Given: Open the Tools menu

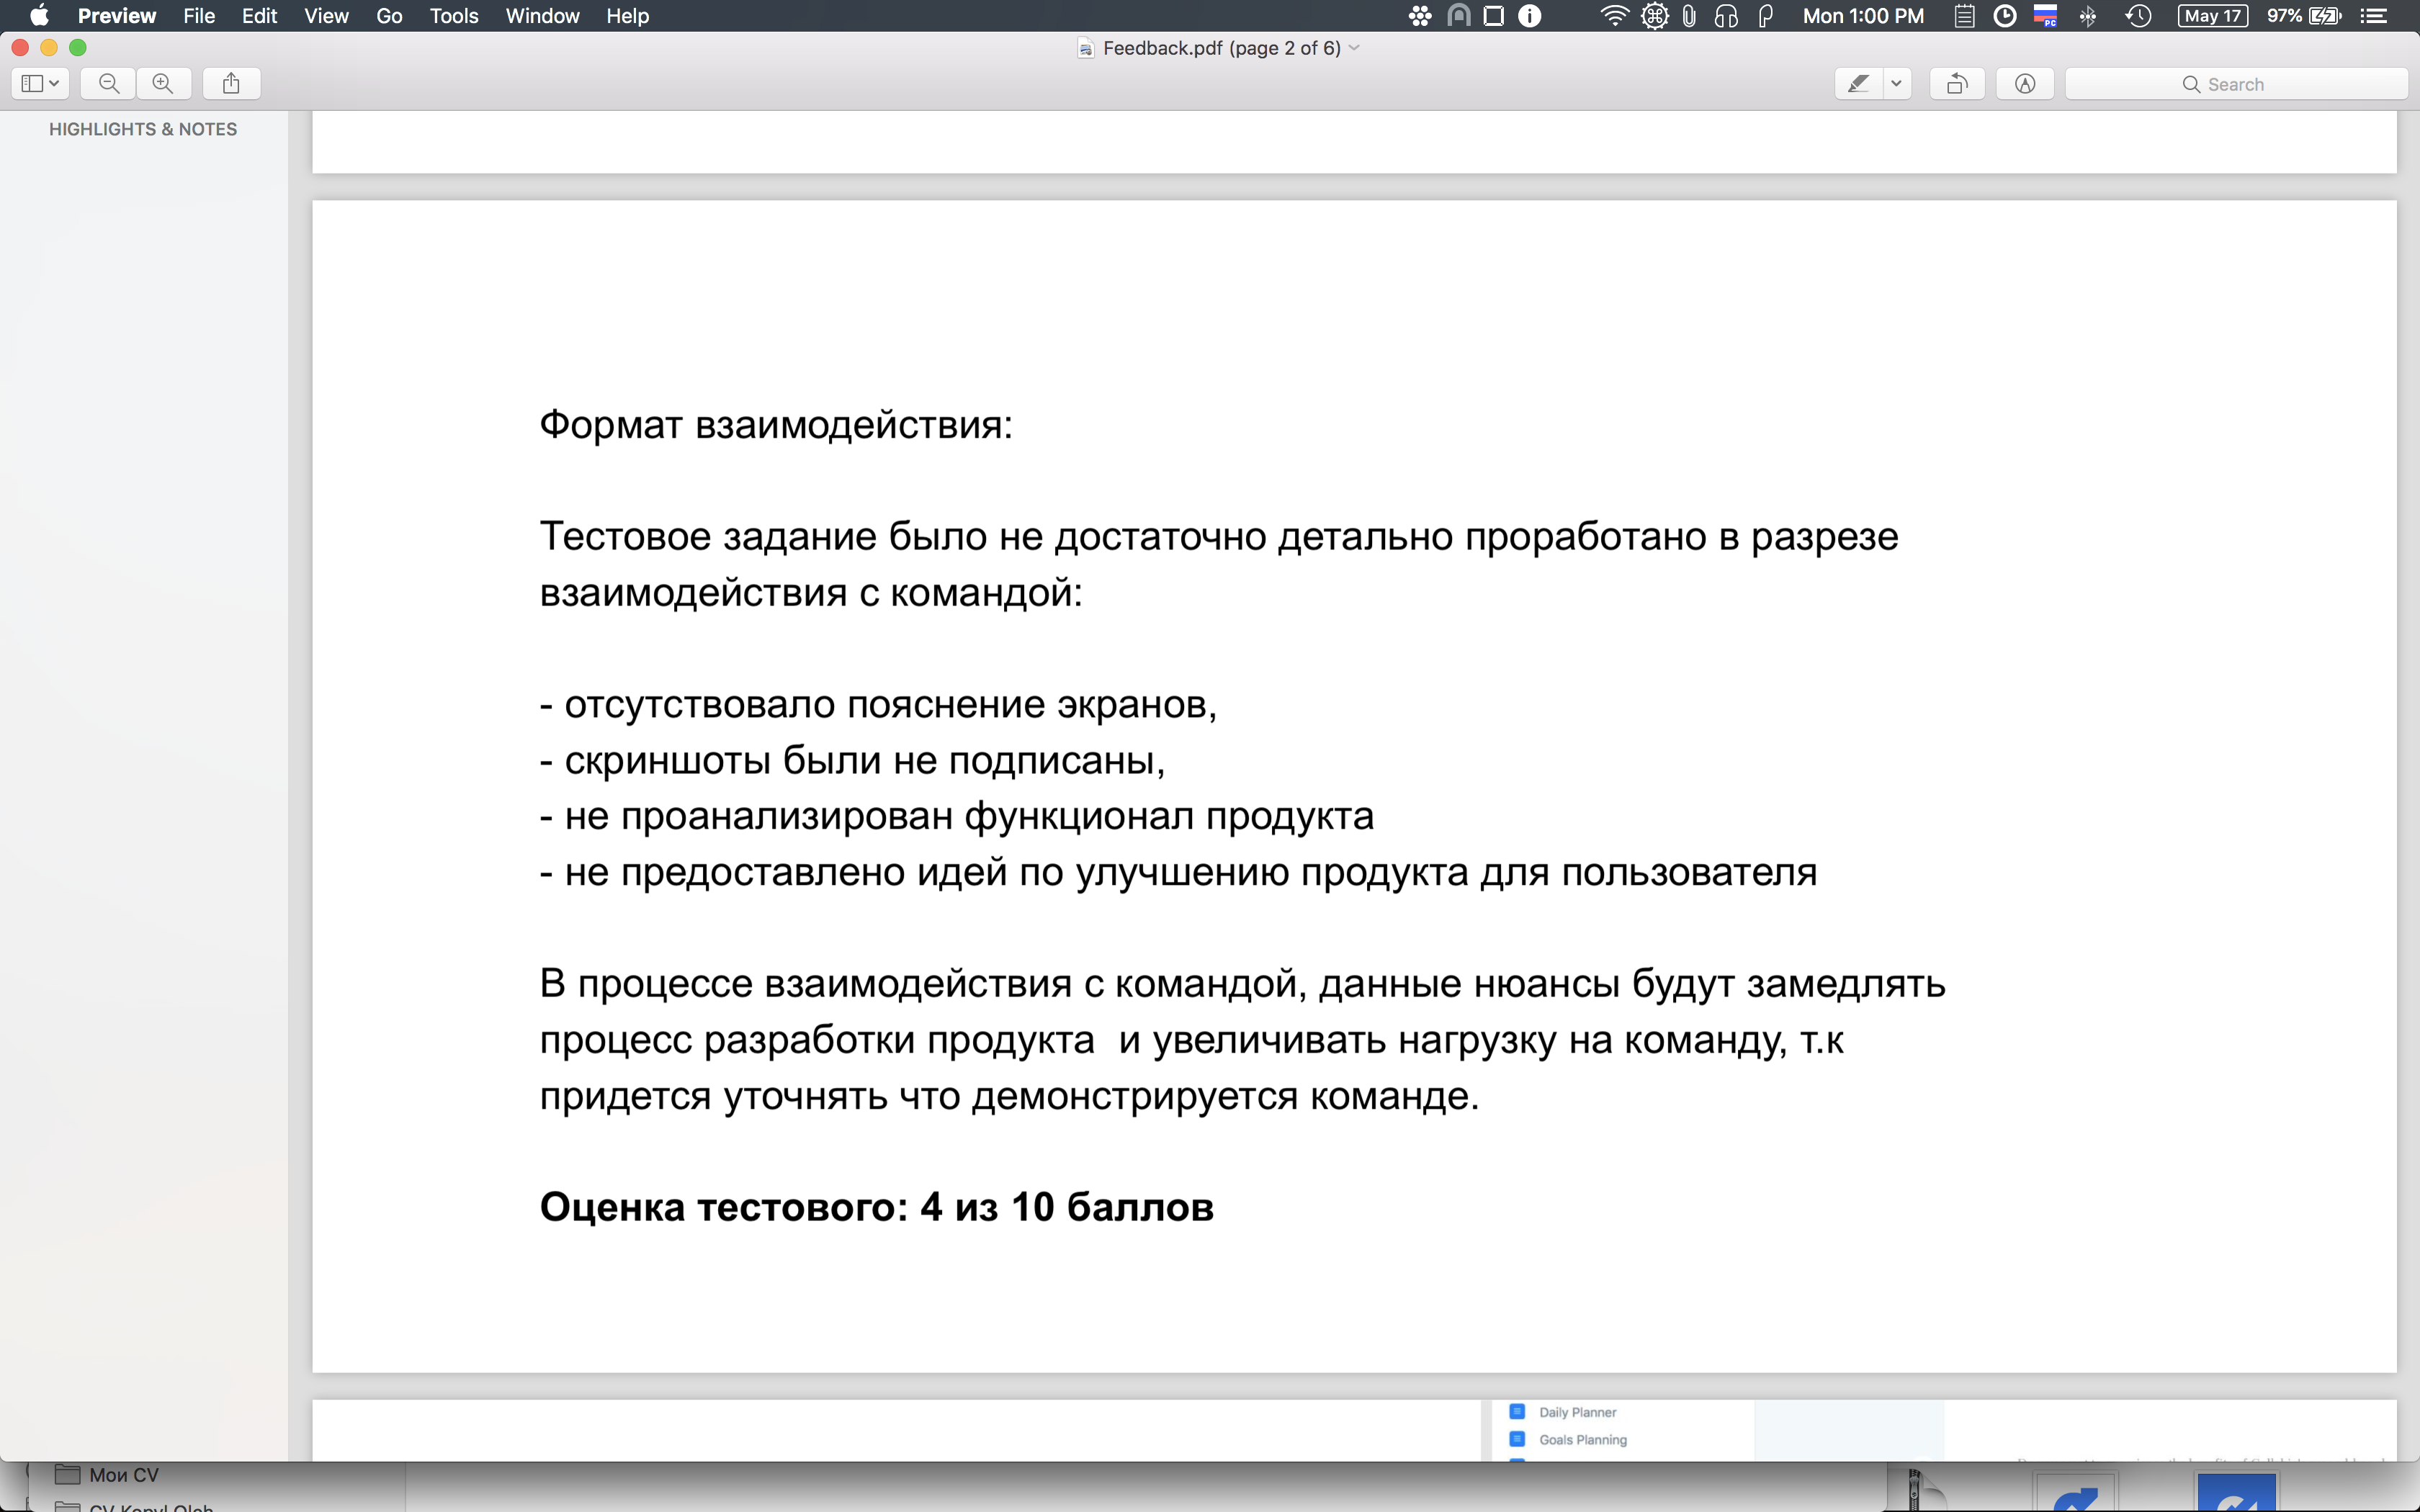Looking at the screenshot, I should 453,16.
